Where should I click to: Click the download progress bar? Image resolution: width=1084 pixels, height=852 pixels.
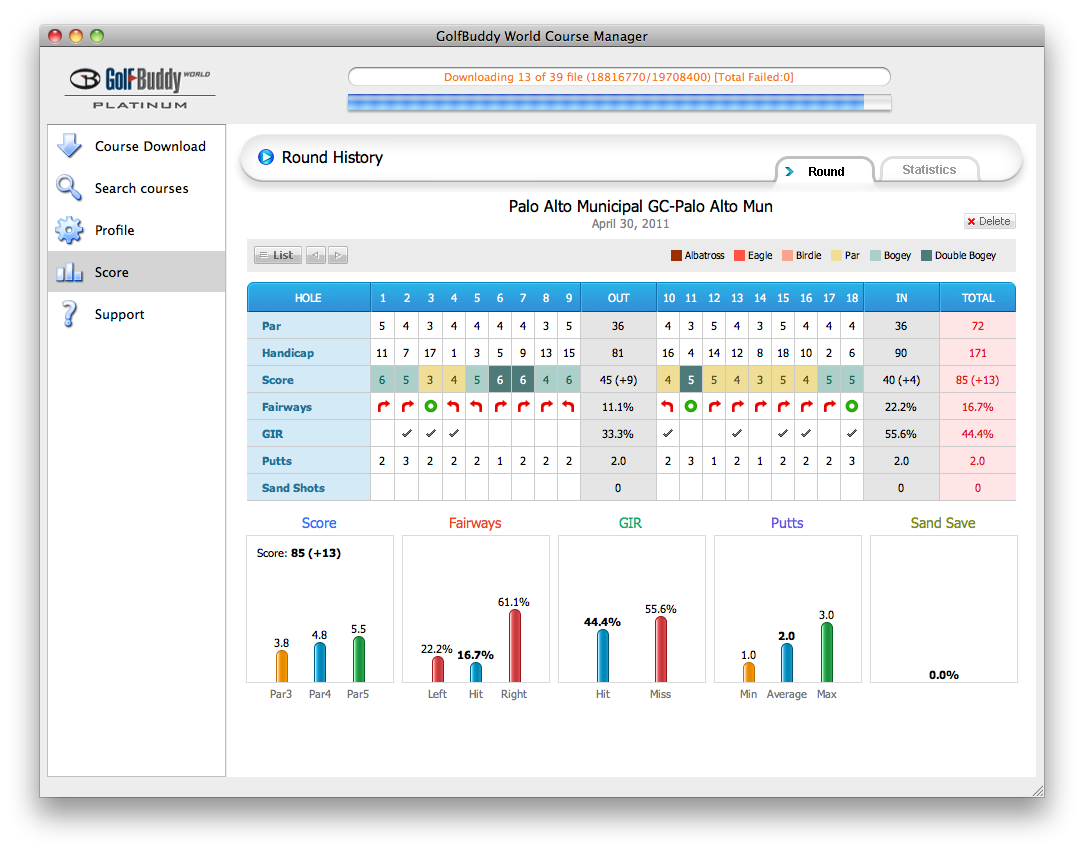click(619, 102)
